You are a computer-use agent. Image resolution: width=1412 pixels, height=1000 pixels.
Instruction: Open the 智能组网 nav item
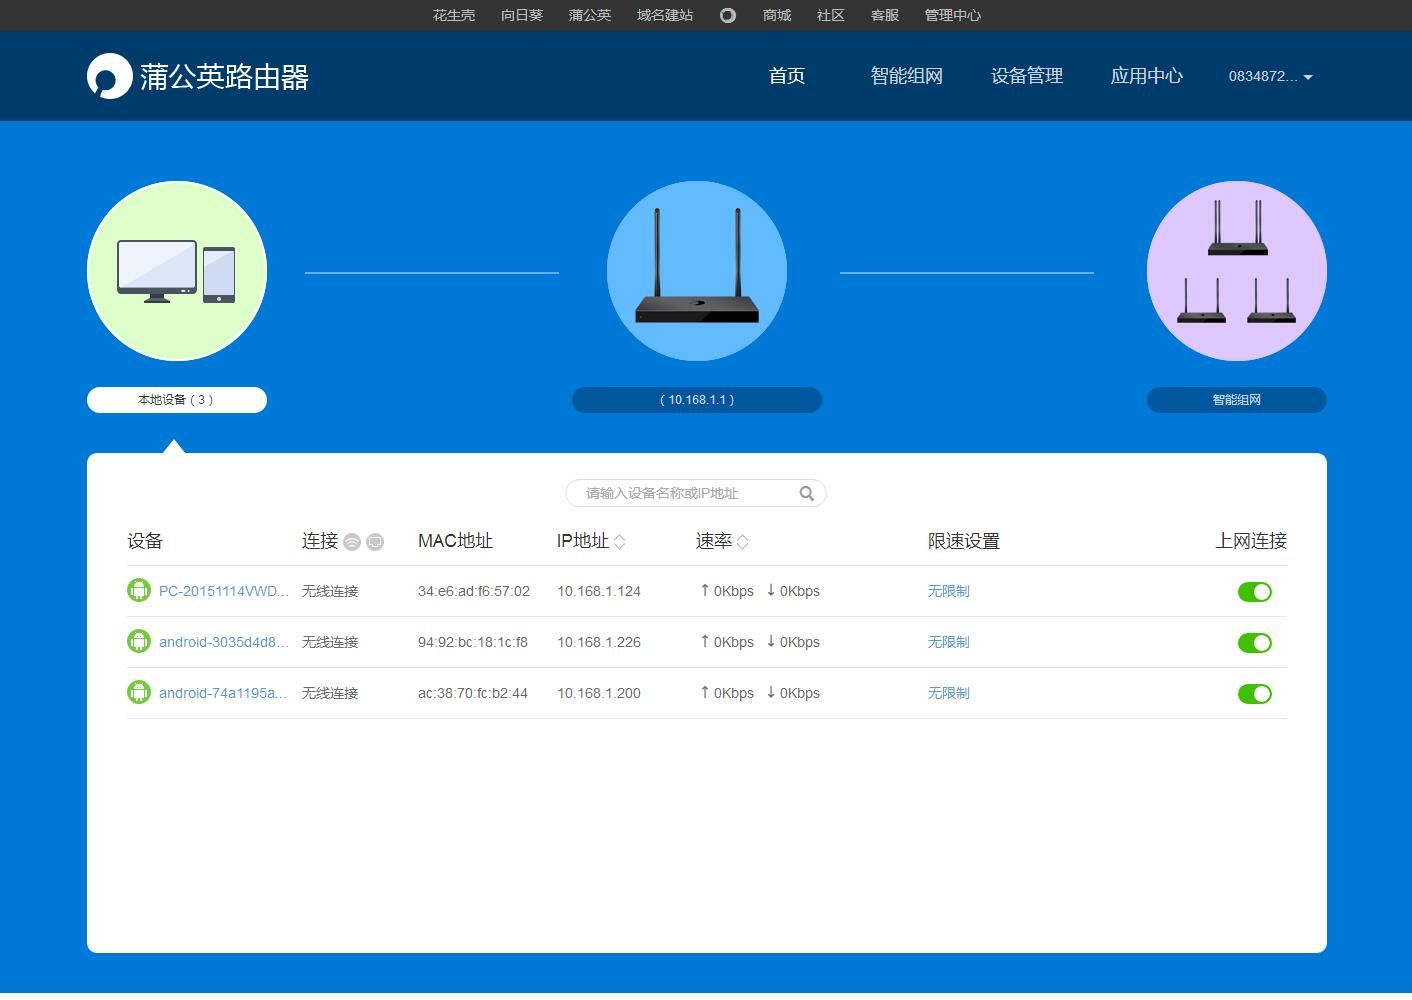[x=907, y=76]
